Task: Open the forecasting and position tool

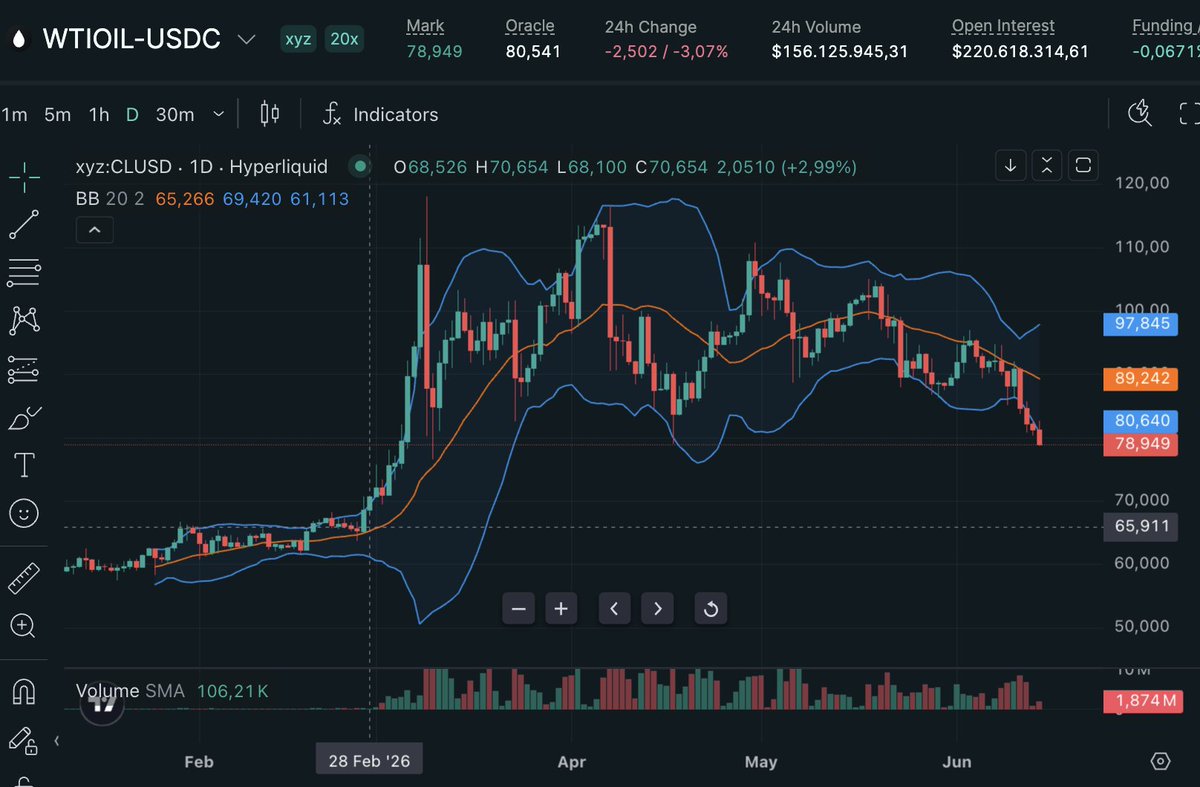Action: click(24, 369)
